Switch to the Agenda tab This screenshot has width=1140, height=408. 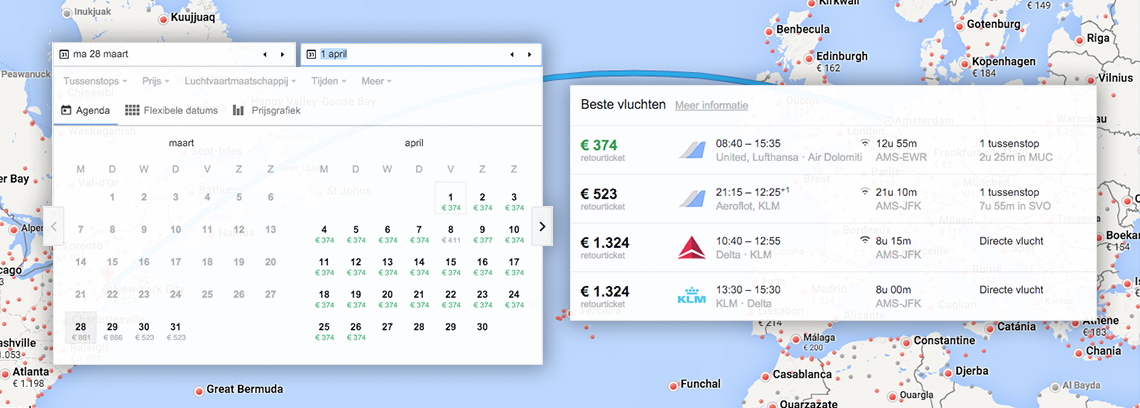(x=85, y=111)
